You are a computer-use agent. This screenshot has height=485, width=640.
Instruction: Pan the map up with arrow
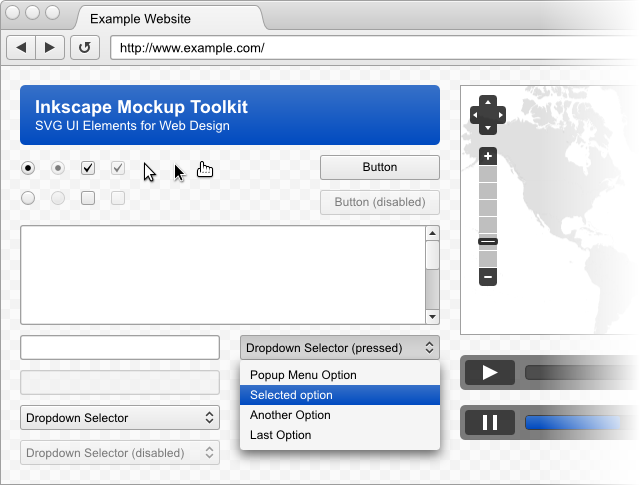point(488,102)
